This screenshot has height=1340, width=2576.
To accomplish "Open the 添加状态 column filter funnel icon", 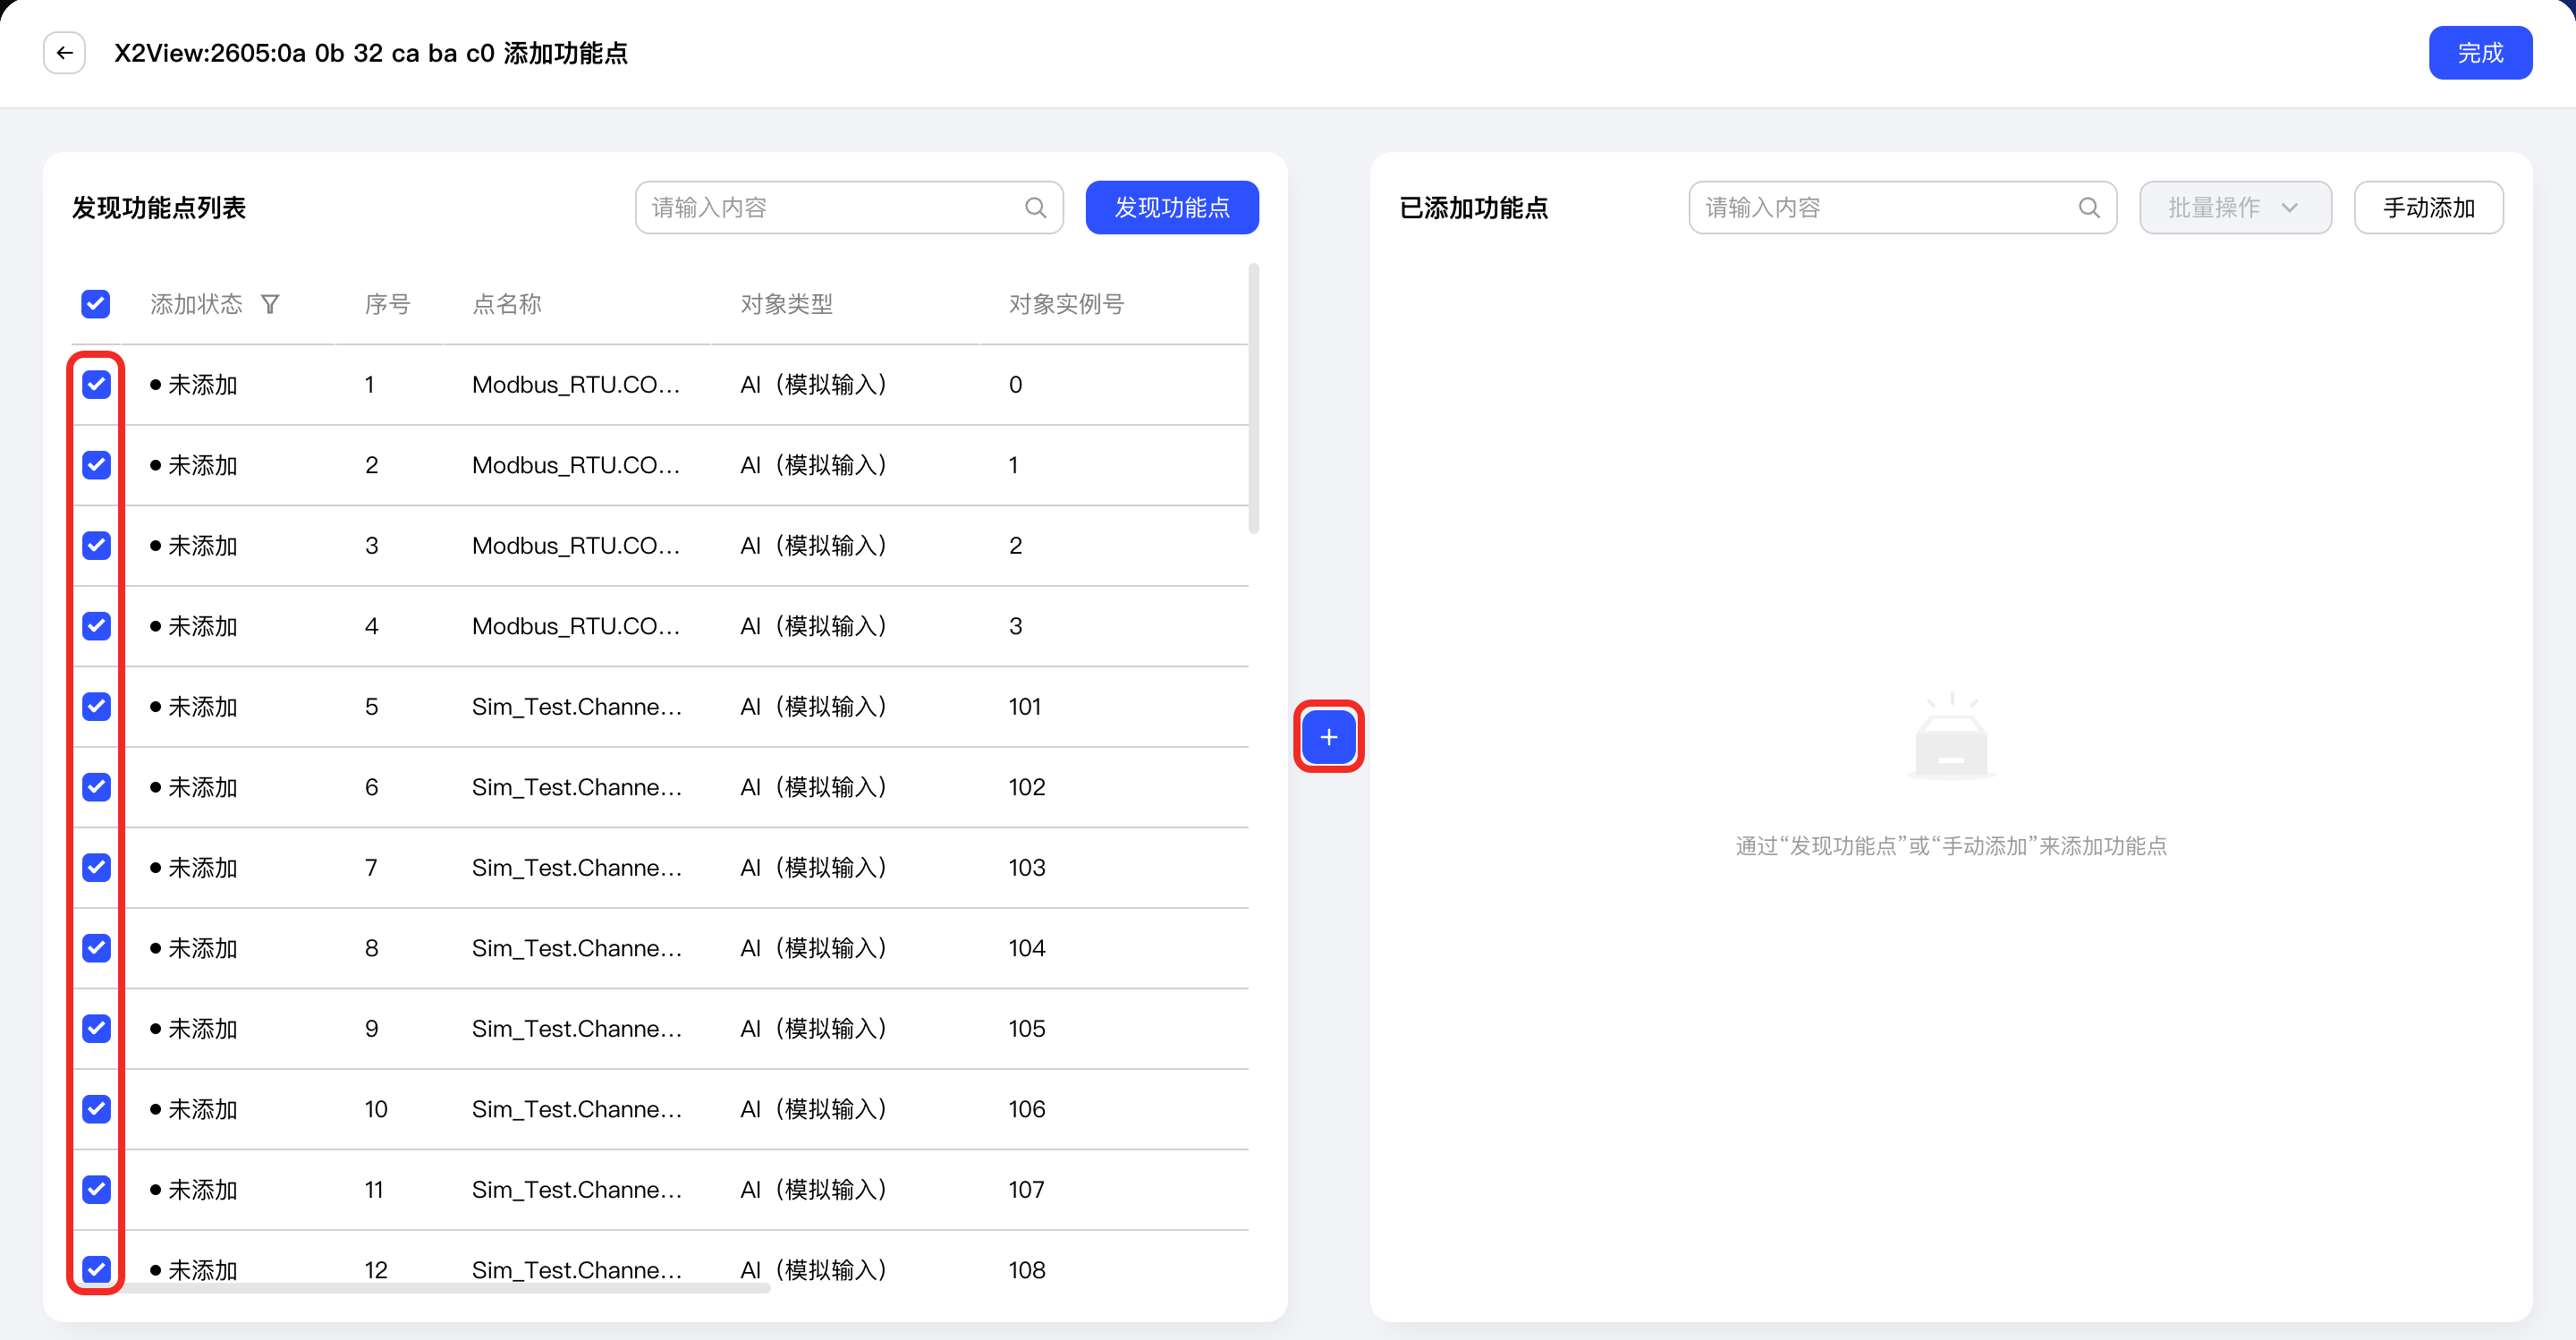I will pyautogui.click(x=270, y=304).
